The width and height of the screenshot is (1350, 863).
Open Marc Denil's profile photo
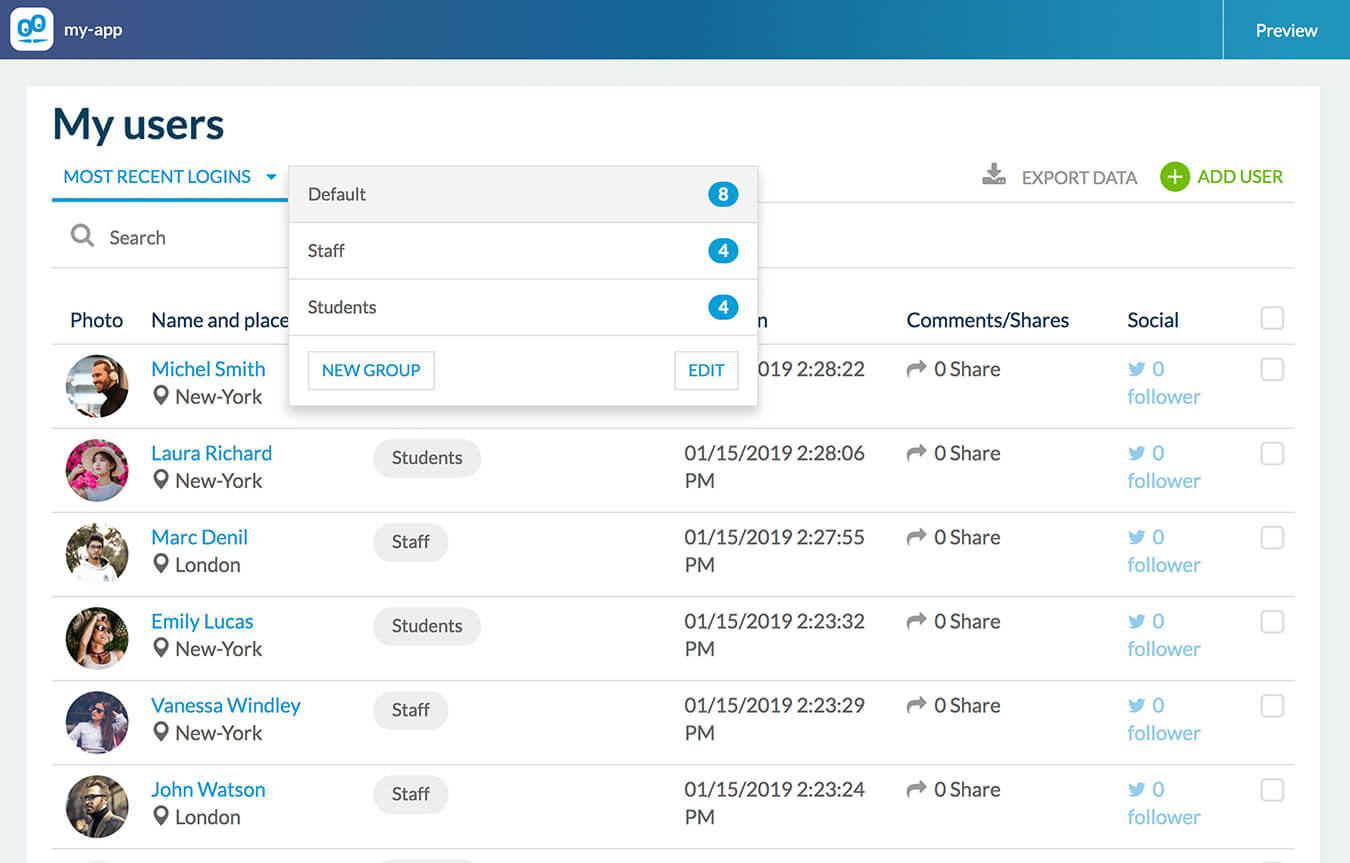pos(97,553)
